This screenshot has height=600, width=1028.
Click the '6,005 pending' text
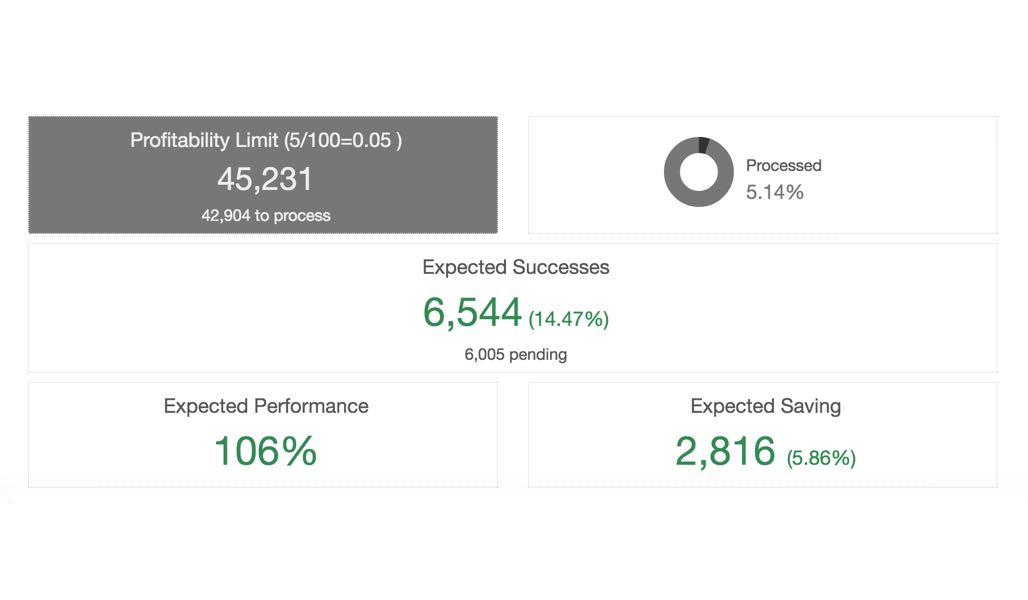[515, 354]
